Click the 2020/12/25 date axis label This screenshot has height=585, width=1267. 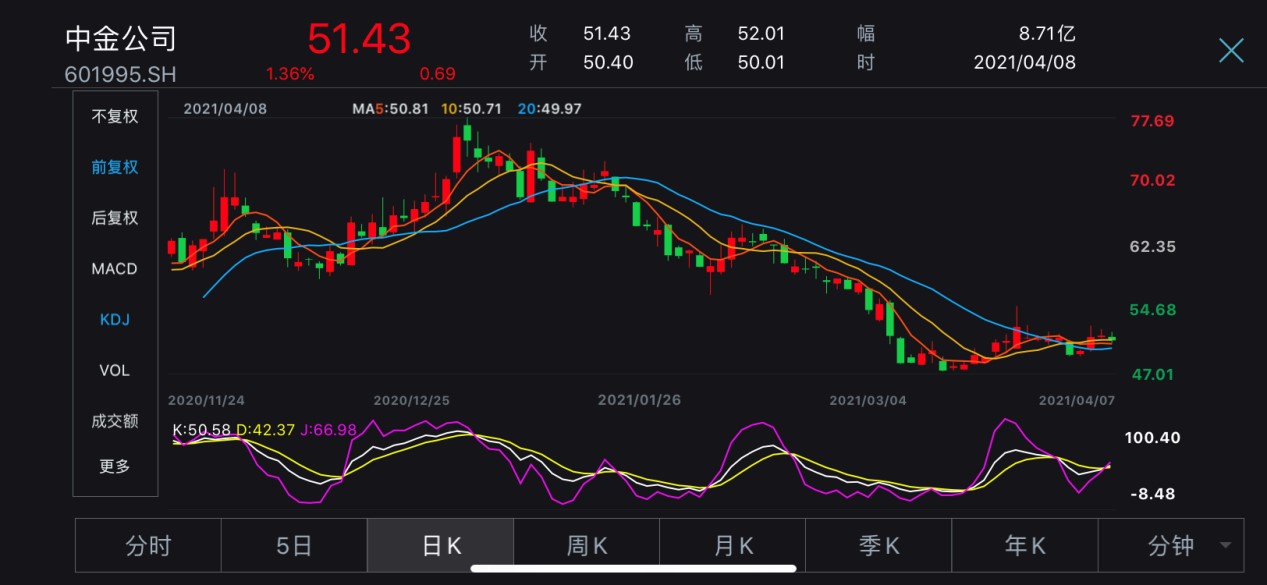click(412, 400)
